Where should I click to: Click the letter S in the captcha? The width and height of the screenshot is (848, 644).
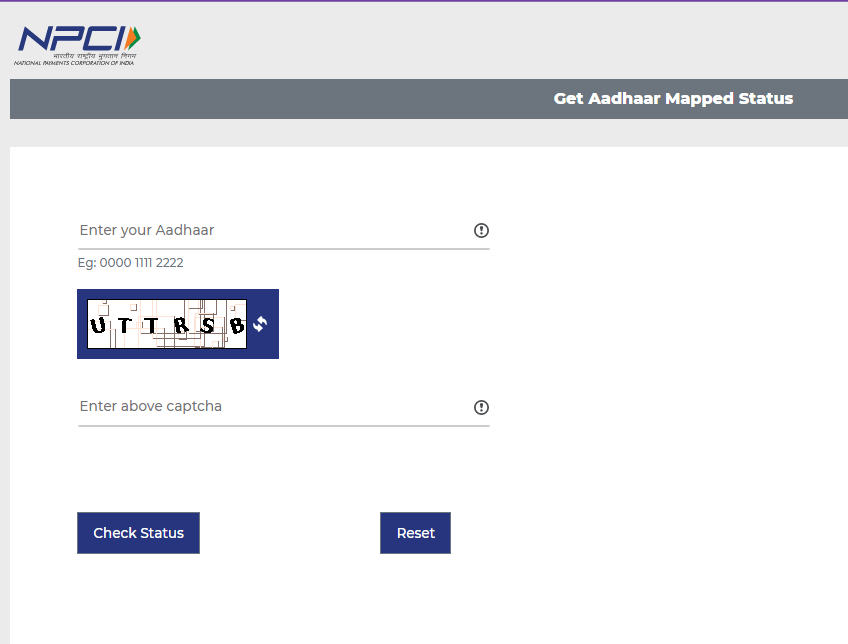click(207, 325)
